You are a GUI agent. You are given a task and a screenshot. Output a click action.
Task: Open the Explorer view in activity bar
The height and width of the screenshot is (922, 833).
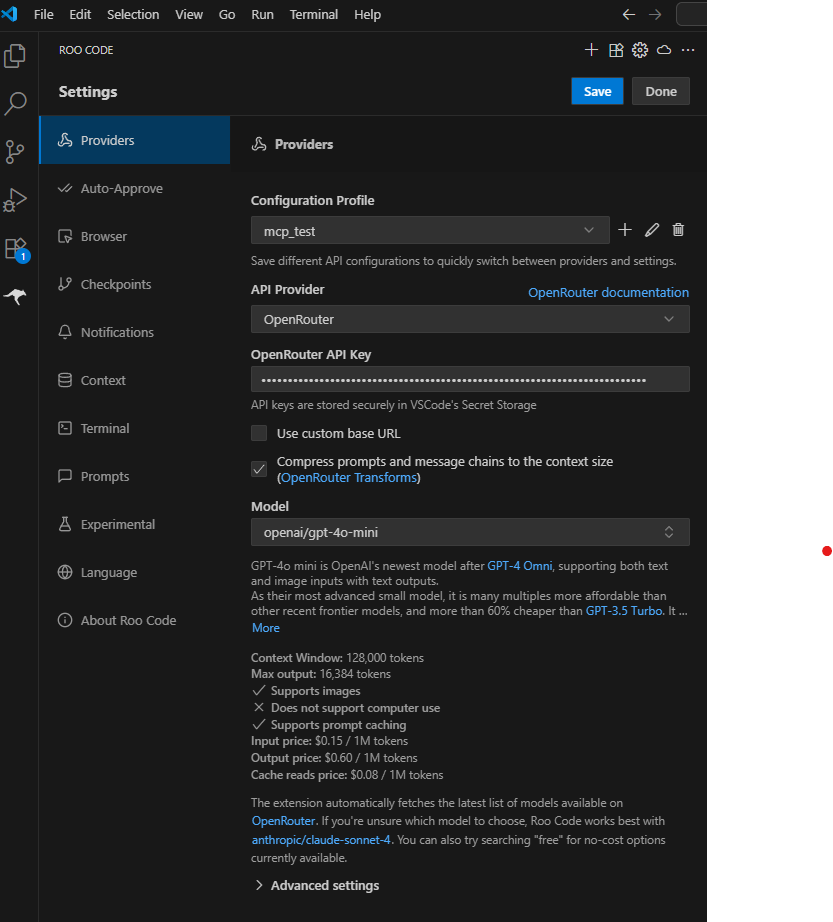point(15,56)
